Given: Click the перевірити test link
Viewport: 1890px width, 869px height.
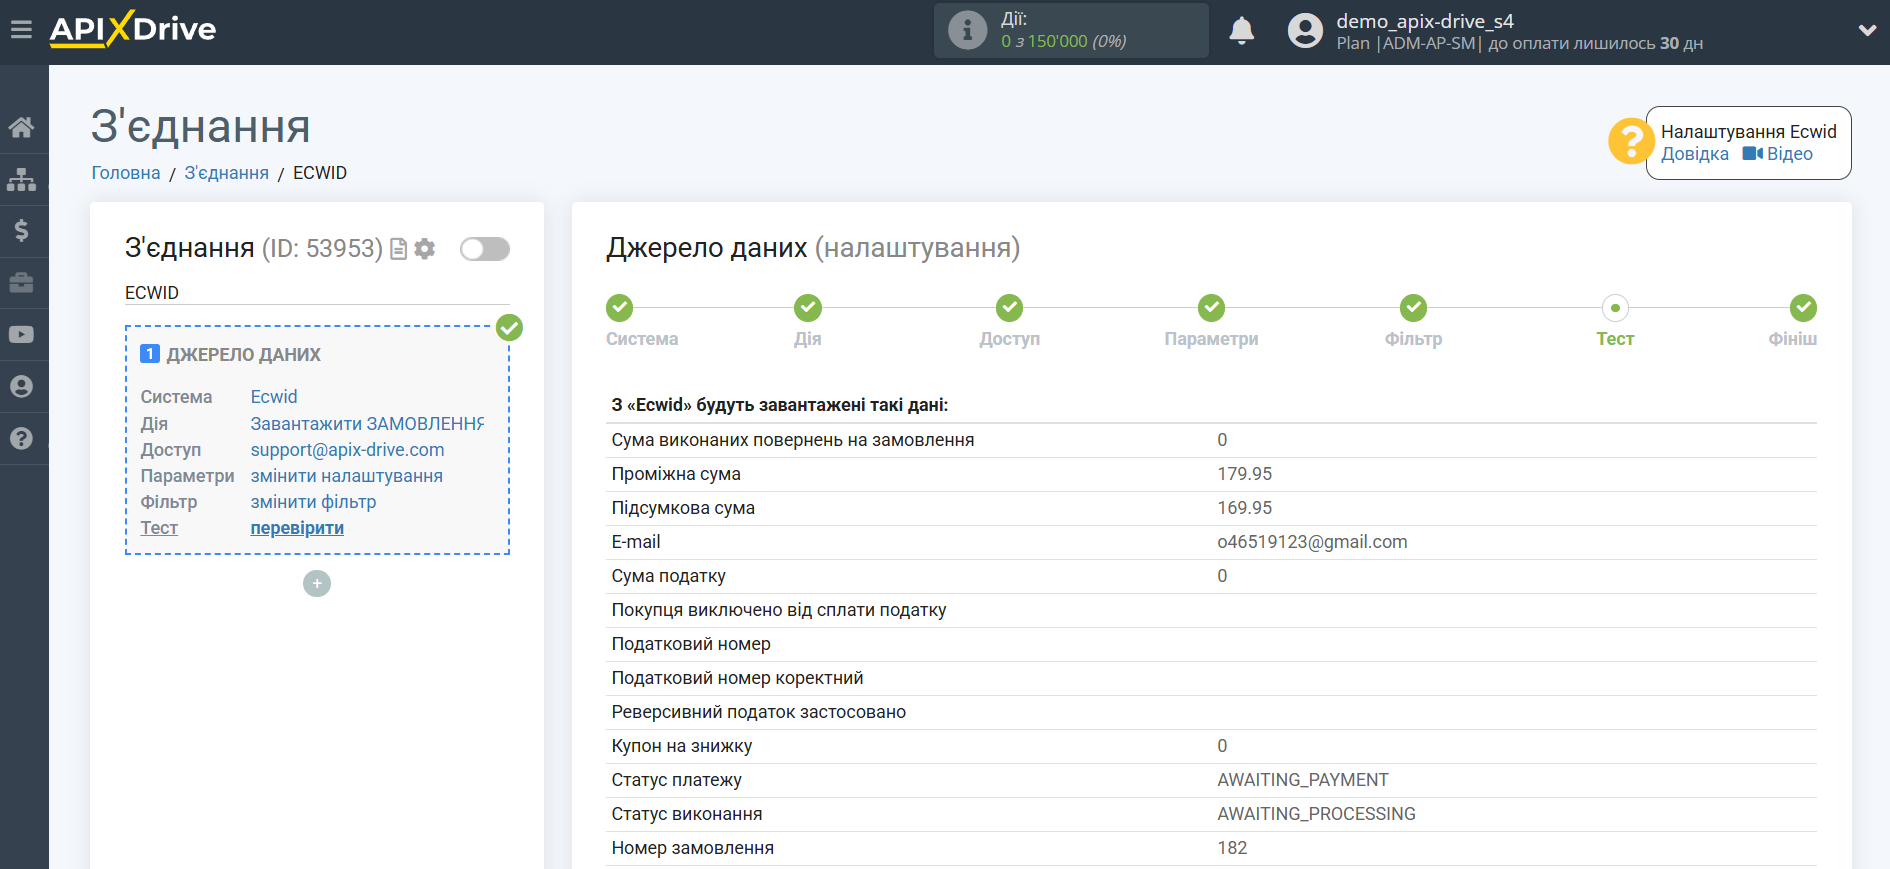Looking at the screenshot, I should click(297, 528).
